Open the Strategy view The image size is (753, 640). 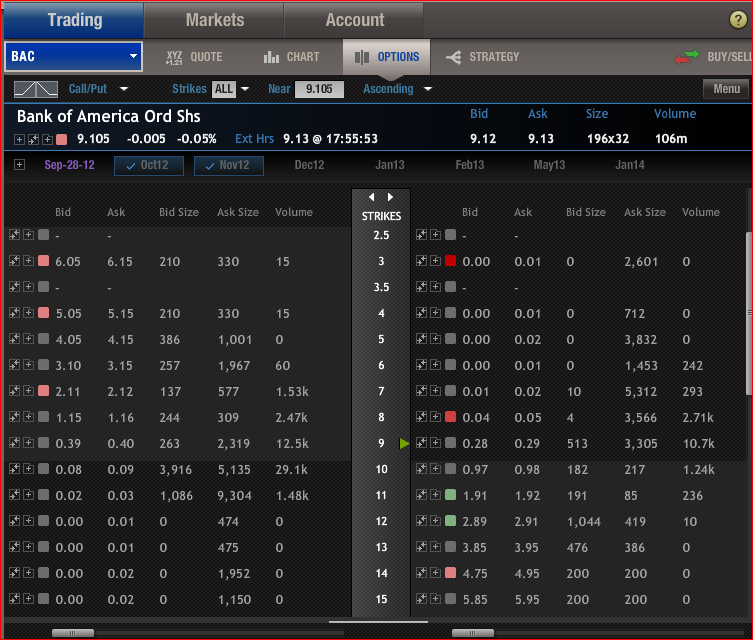point(482,57)
